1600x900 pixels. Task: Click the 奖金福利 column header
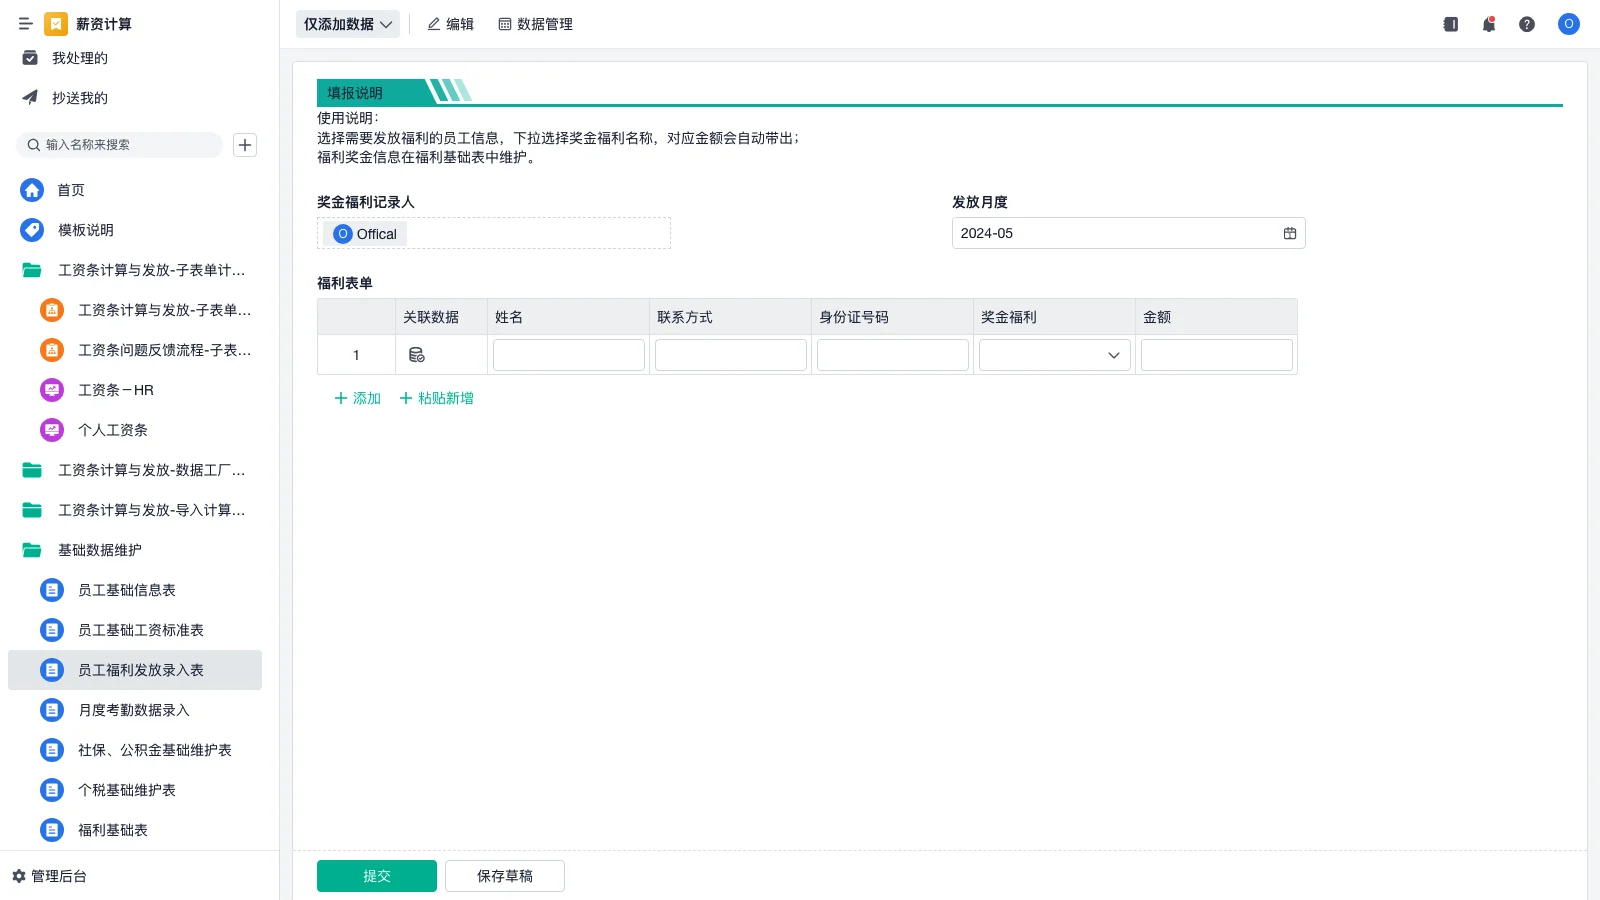coord(1055,317)
